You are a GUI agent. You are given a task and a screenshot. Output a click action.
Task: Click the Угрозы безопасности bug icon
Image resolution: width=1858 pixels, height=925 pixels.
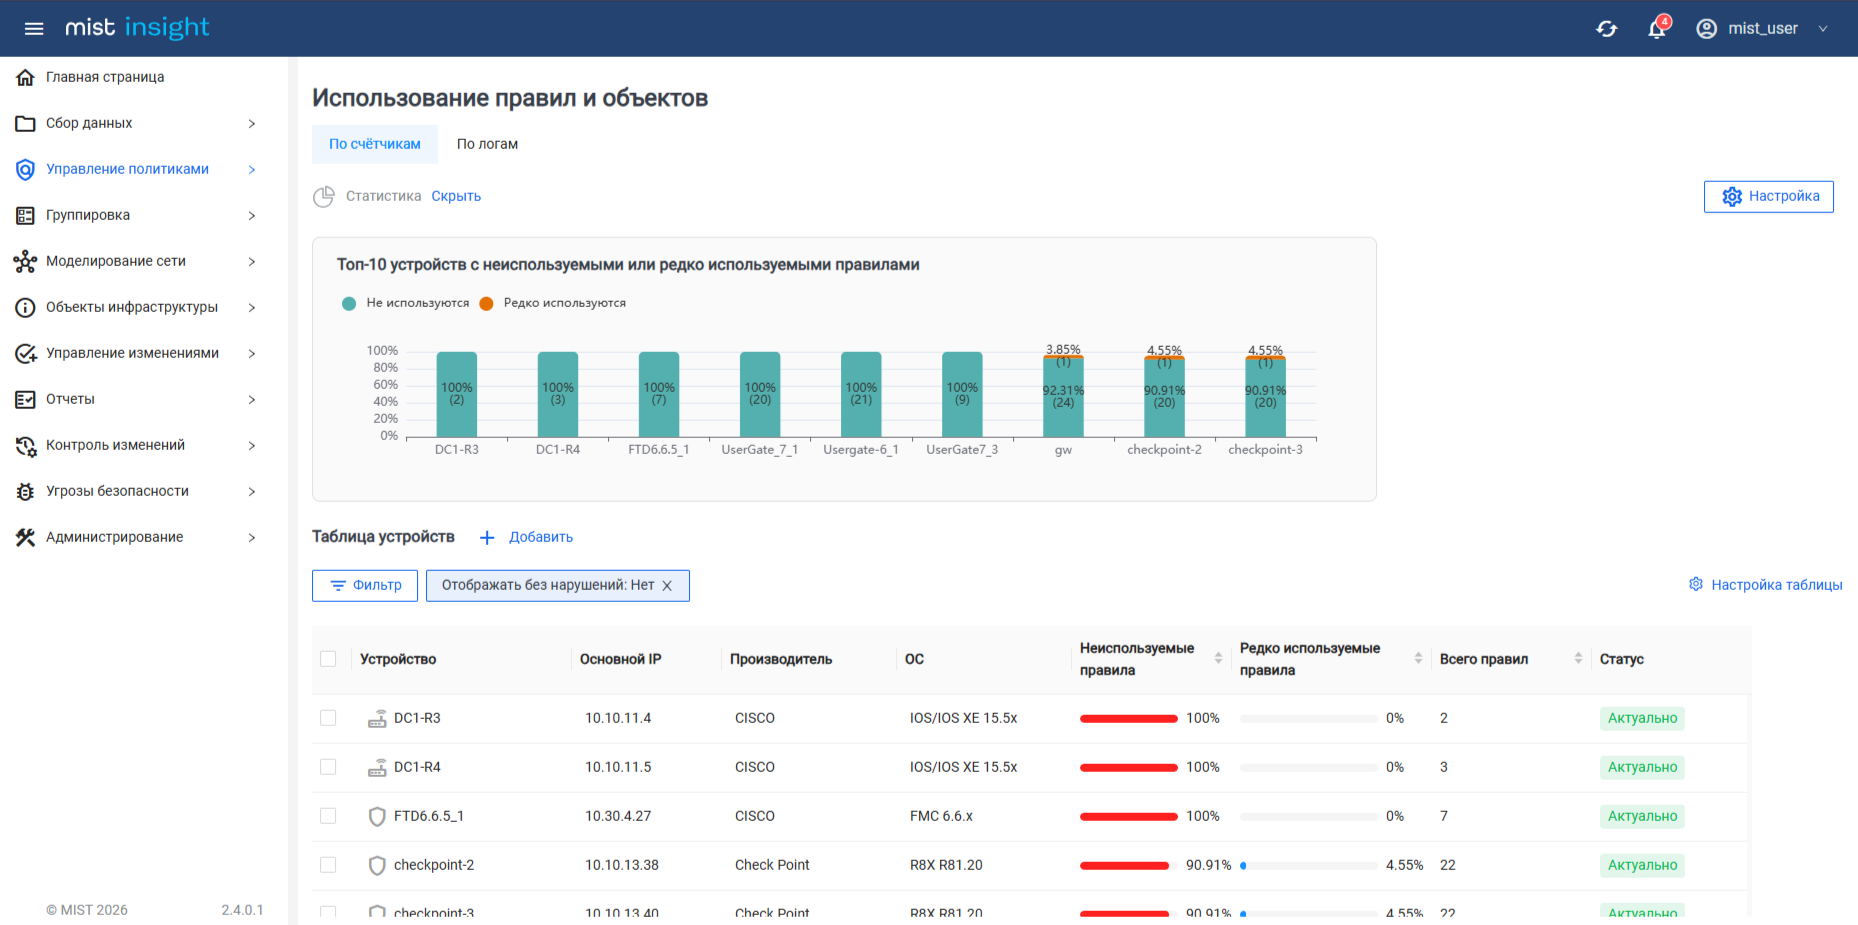[x=25, y=492]
